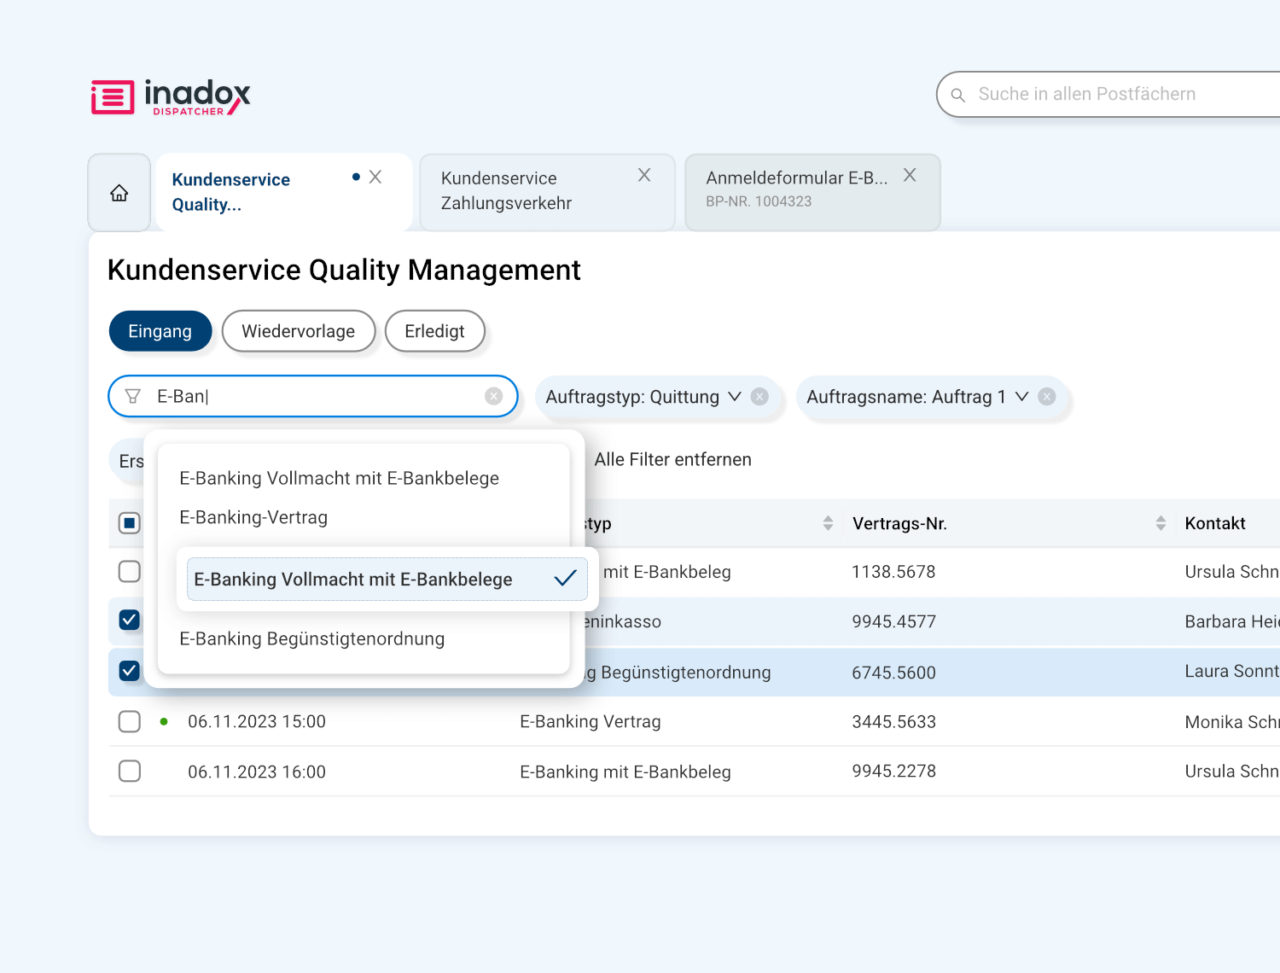
Task: Select the Eingang view
Action: [160, 331]
